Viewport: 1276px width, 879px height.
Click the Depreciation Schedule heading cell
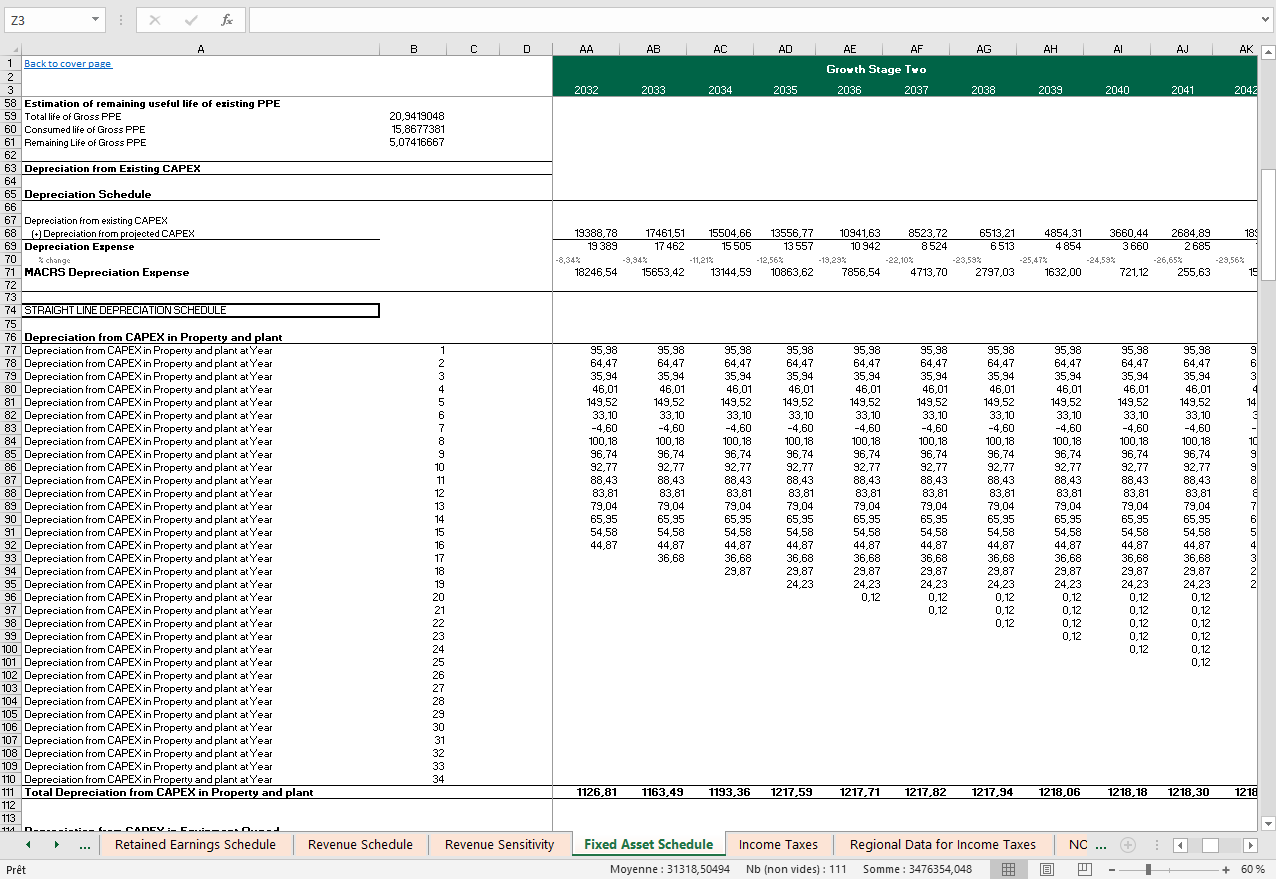point(88,194)
